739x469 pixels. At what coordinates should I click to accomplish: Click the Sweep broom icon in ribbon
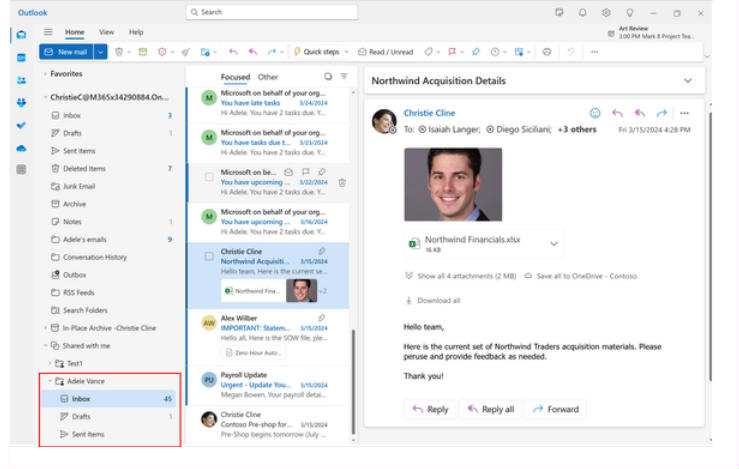tap(186, 52)
